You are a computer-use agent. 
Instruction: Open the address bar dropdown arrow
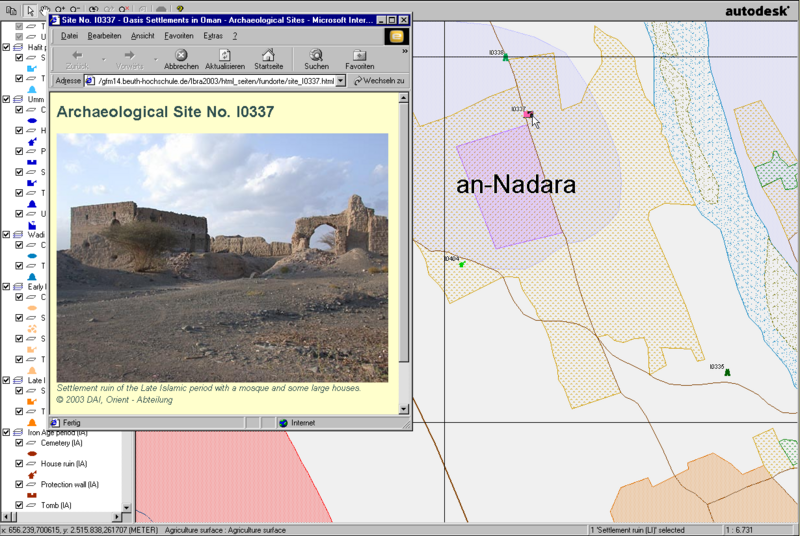coord(340,81)
